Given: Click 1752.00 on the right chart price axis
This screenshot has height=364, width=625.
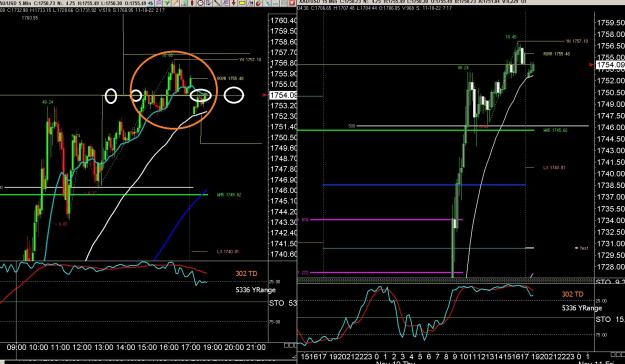Looking at the screenshot, I should pyautogui.click(x=610, y=81).
